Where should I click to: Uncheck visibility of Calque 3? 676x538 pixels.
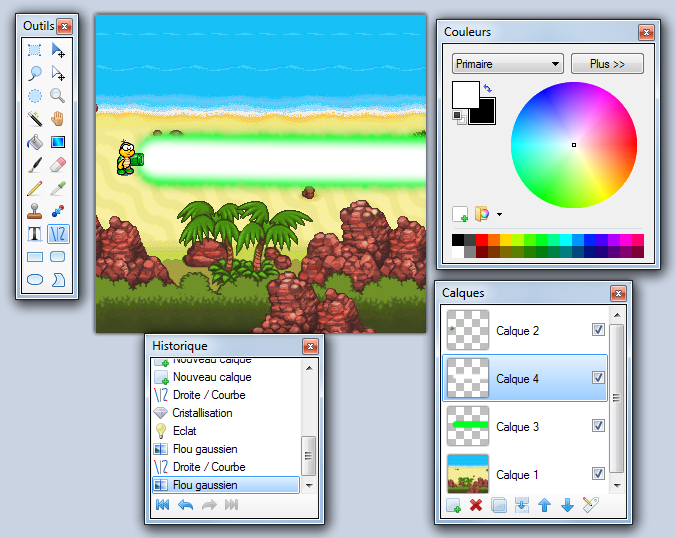click(598, 426)
